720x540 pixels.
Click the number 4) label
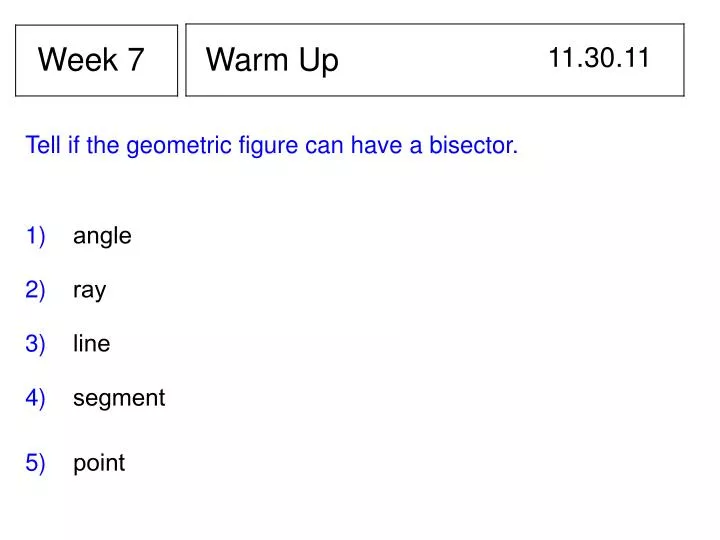pos(35,398)
